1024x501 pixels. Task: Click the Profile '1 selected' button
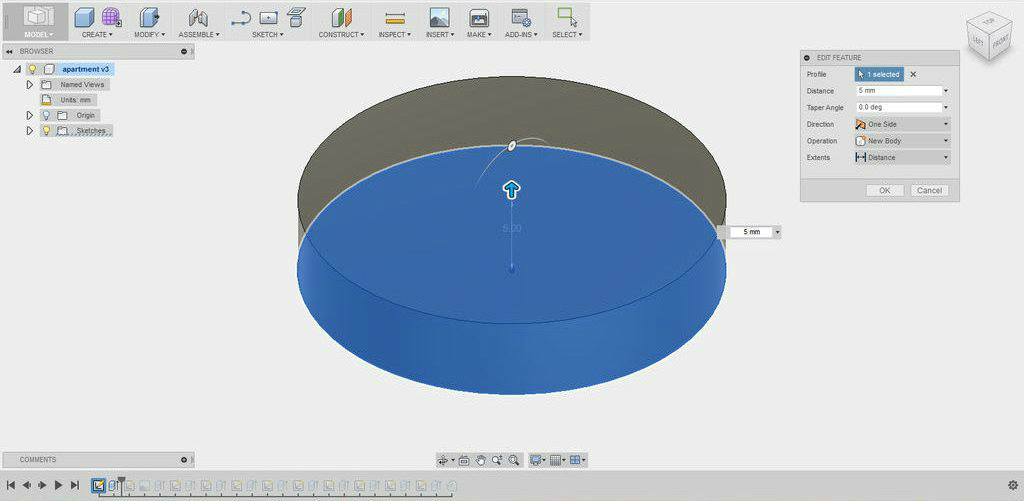pos(879,74)
